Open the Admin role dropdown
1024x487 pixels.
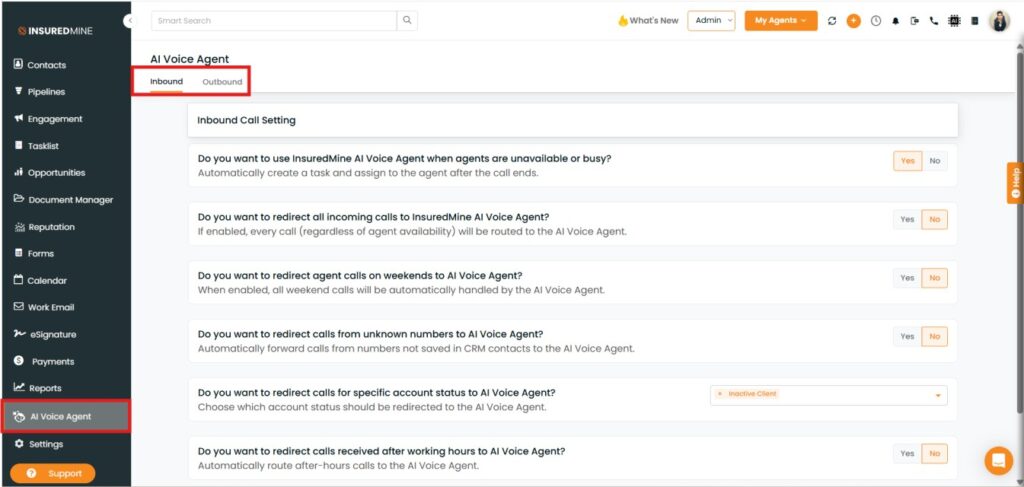pos(711,20)
